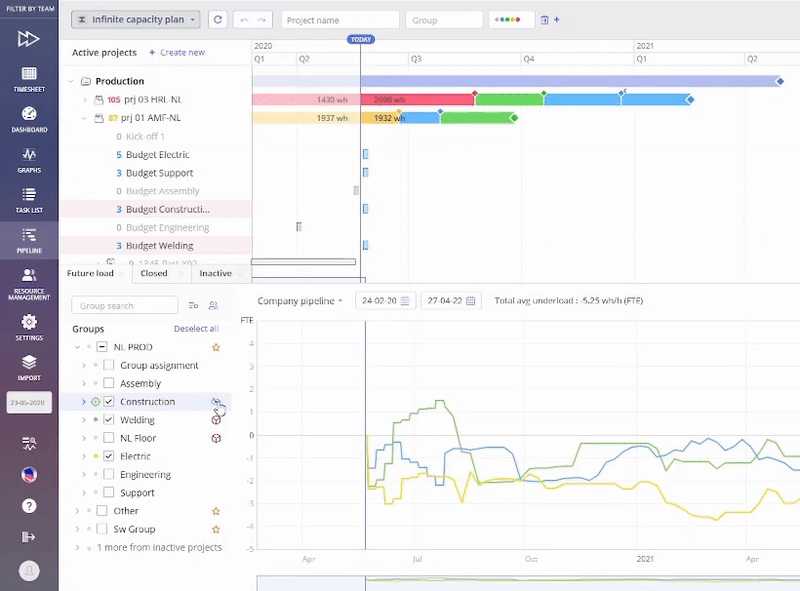Open the Timesheet view in sidebar
The height and width of the screenshot is (591, 800).
point(29,77)
